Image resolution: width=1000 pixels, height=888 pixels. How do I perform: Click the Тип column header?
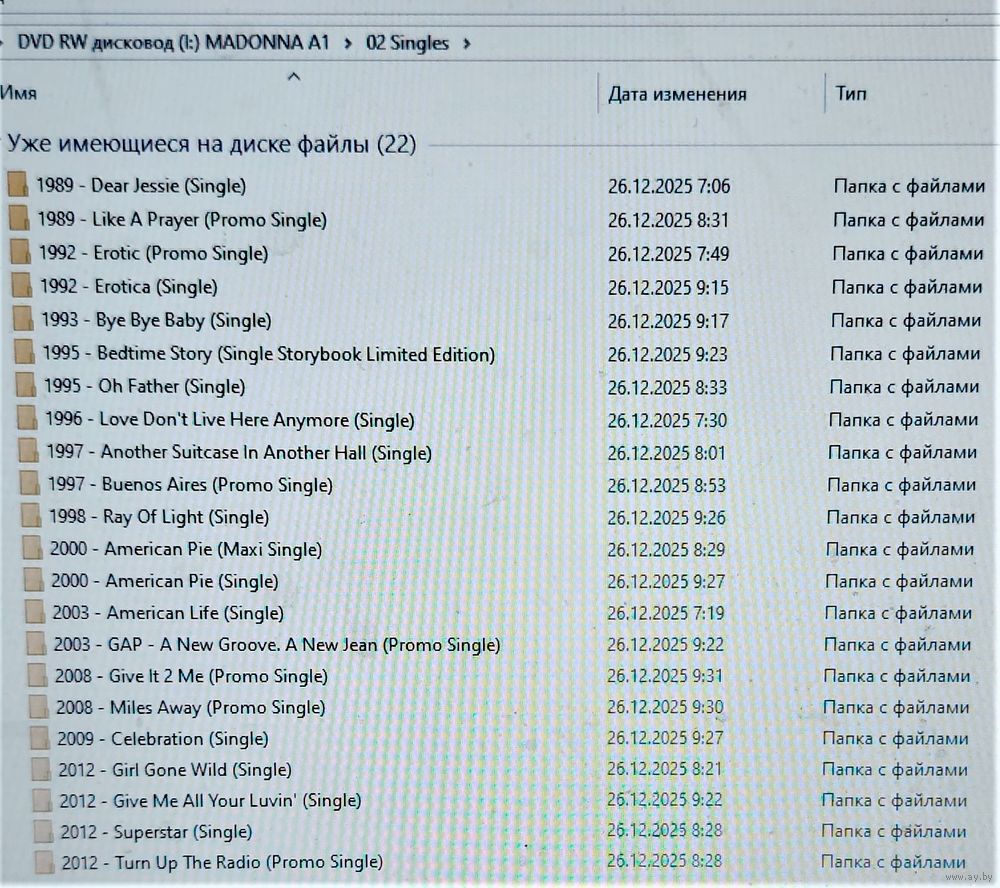851,95
